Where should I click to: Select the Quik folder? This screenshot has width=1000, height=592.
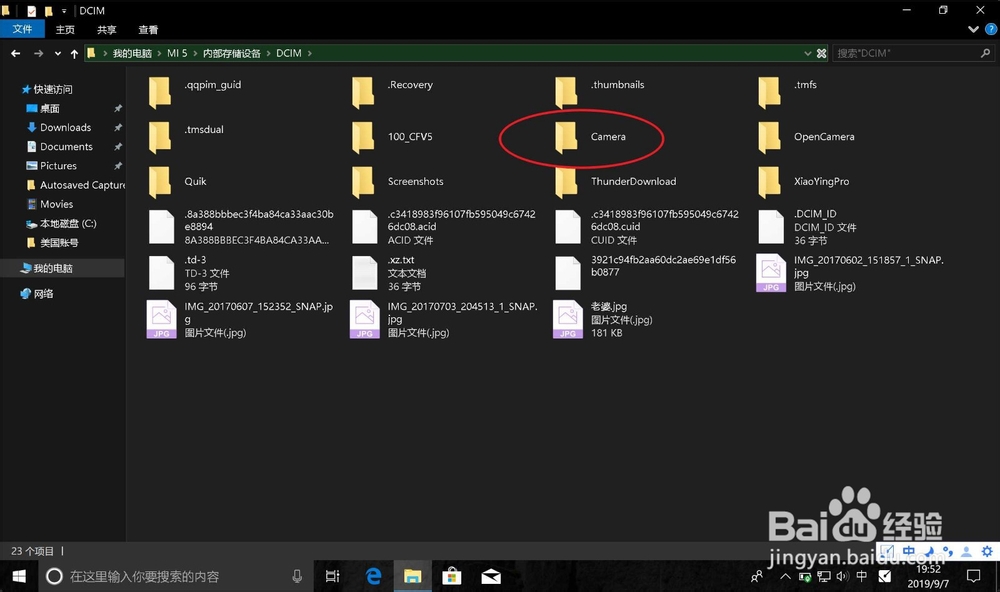(x=177, y=182)
